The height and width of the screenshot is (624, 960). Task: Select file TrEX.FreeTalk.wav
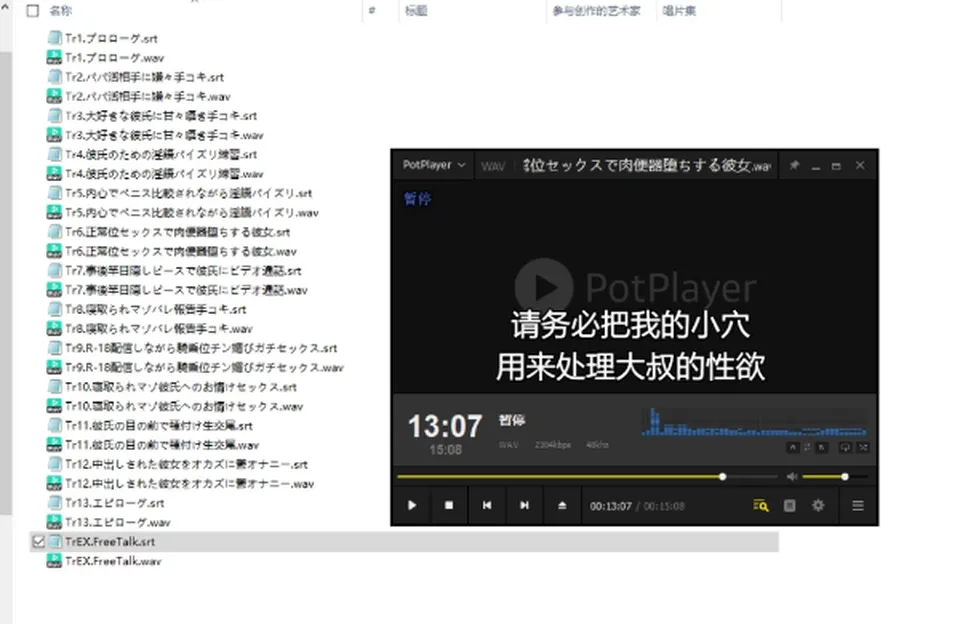[104, 561]
